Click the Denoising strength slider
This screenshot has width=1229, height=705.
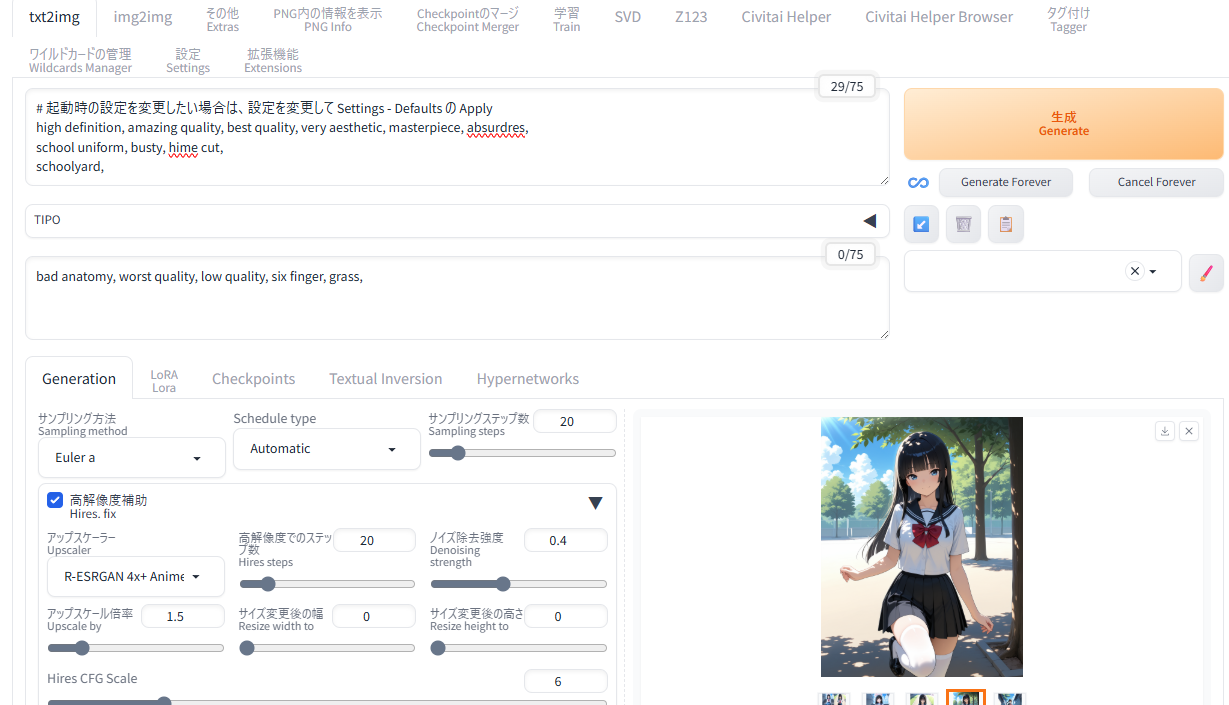(518, 584)
